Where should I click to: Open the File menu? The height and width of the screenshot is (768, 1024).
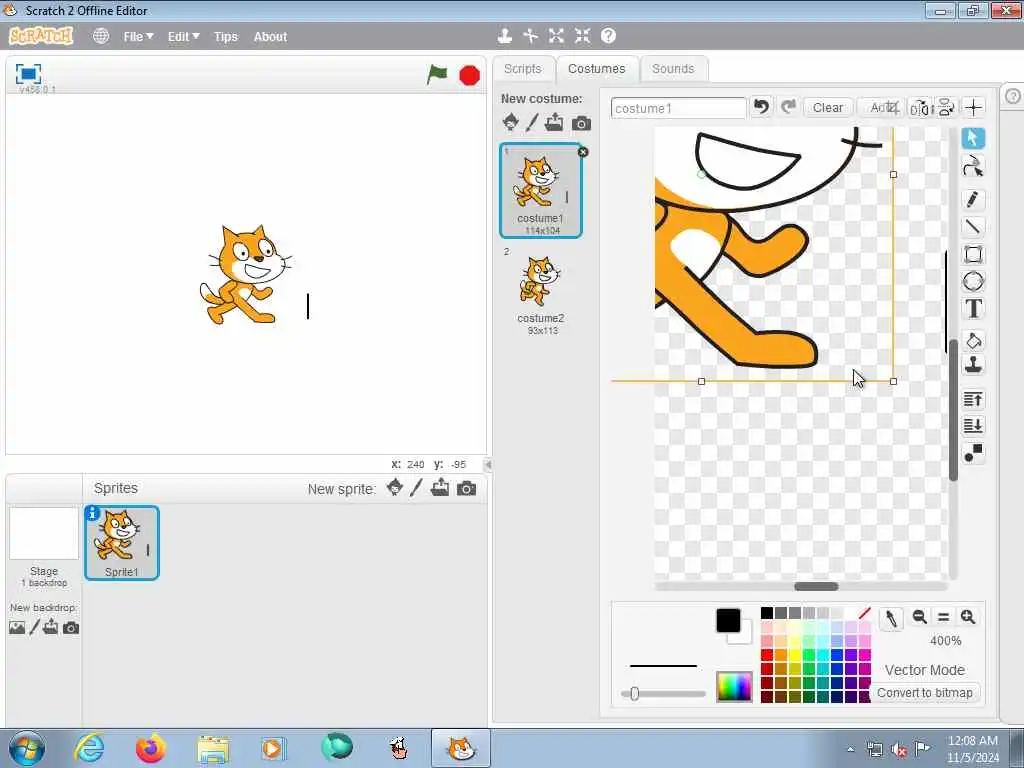point(138,37)
